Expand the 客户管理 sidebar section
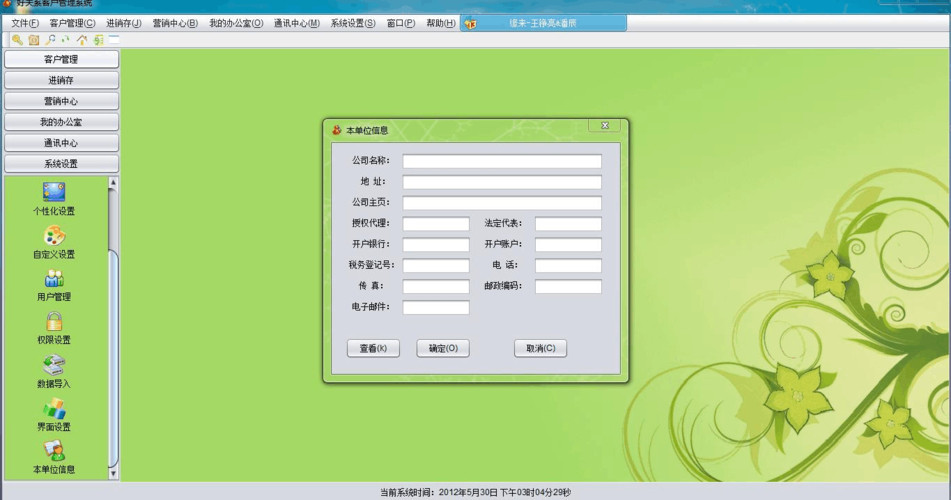Viewport: 951px width, 500px height. 61,59
